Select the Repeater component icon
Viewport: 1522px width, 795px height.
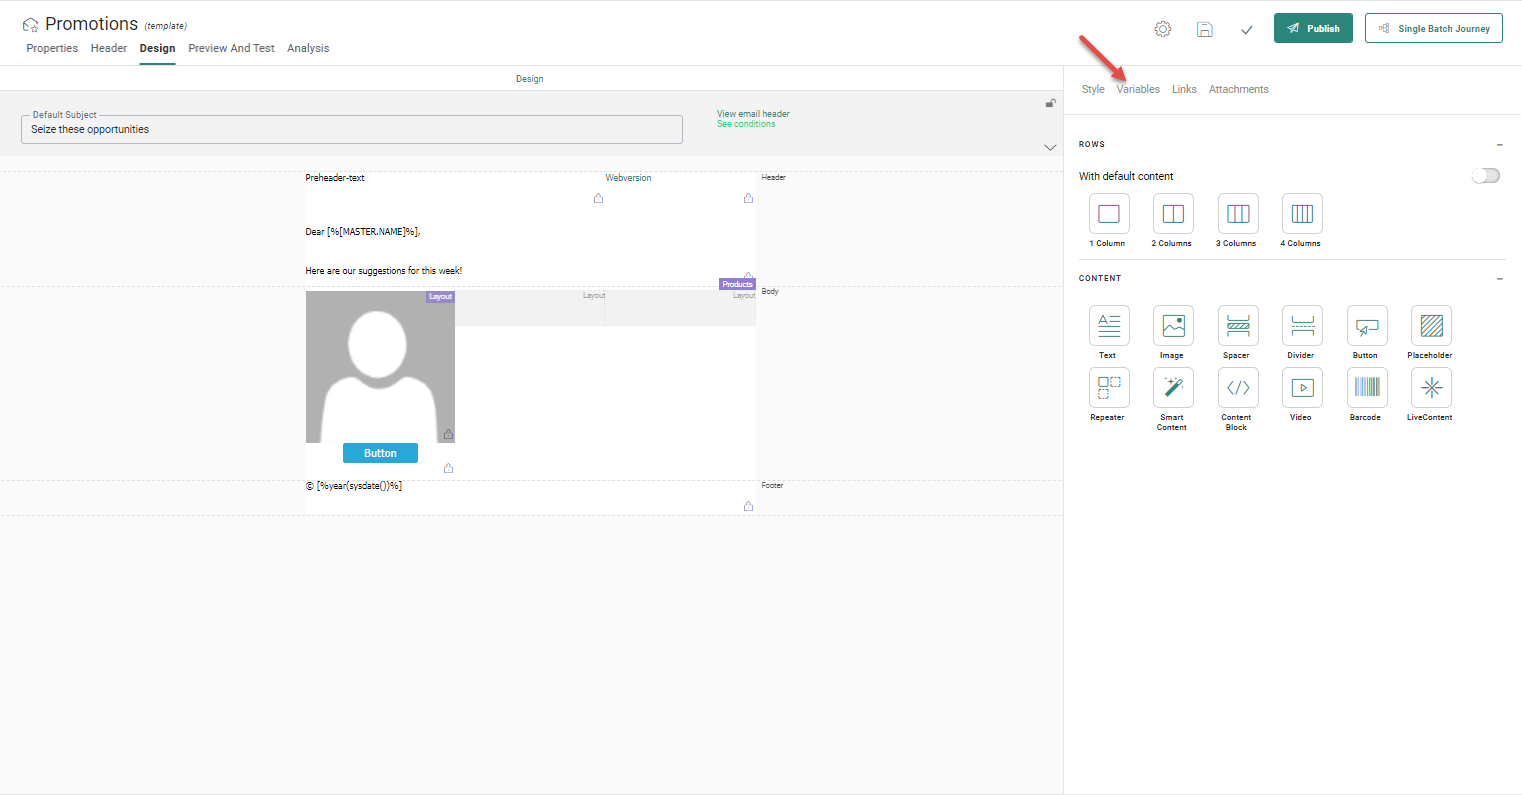pyautogui.click(x=1108, y=388)
